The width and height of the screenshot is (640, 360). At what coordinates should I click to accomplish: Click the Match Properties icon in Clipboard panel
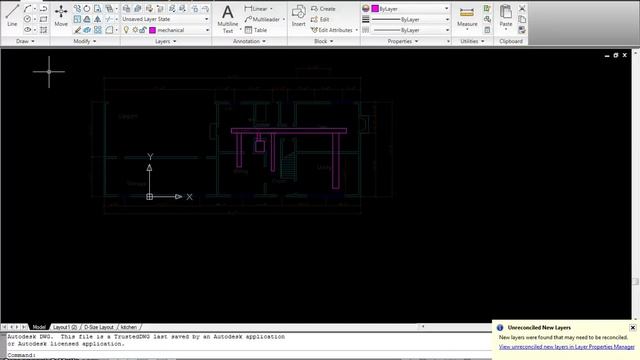point(522,30)
